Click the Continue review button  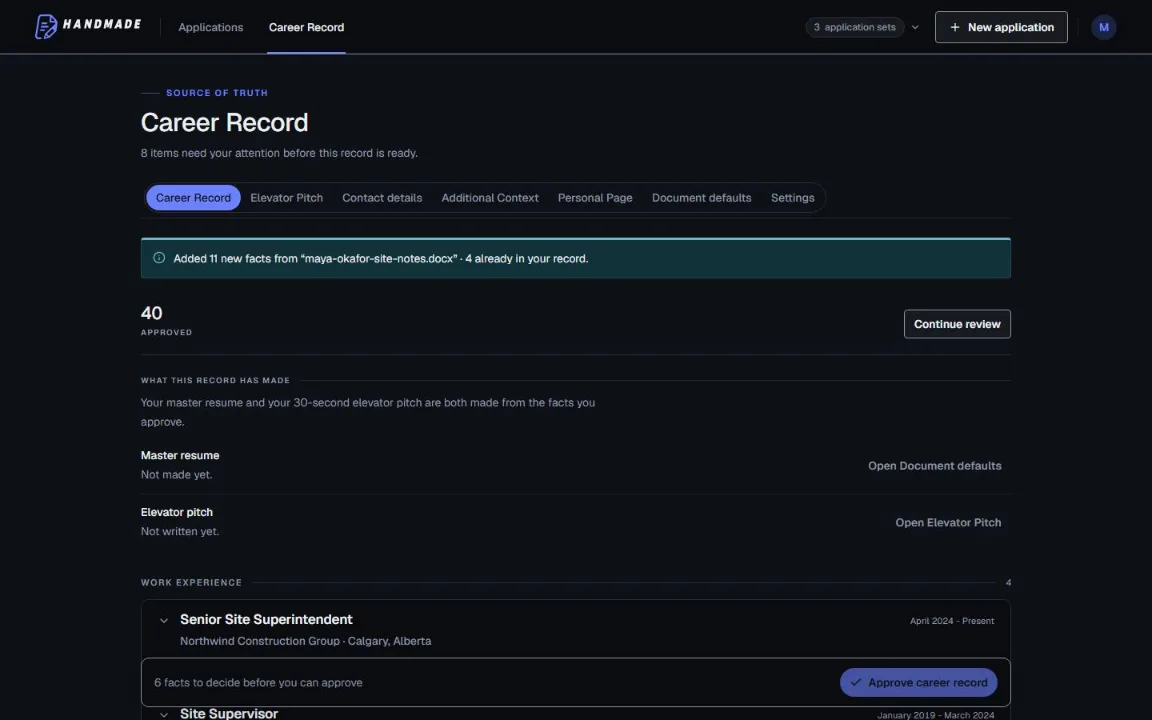click(957, 324)
